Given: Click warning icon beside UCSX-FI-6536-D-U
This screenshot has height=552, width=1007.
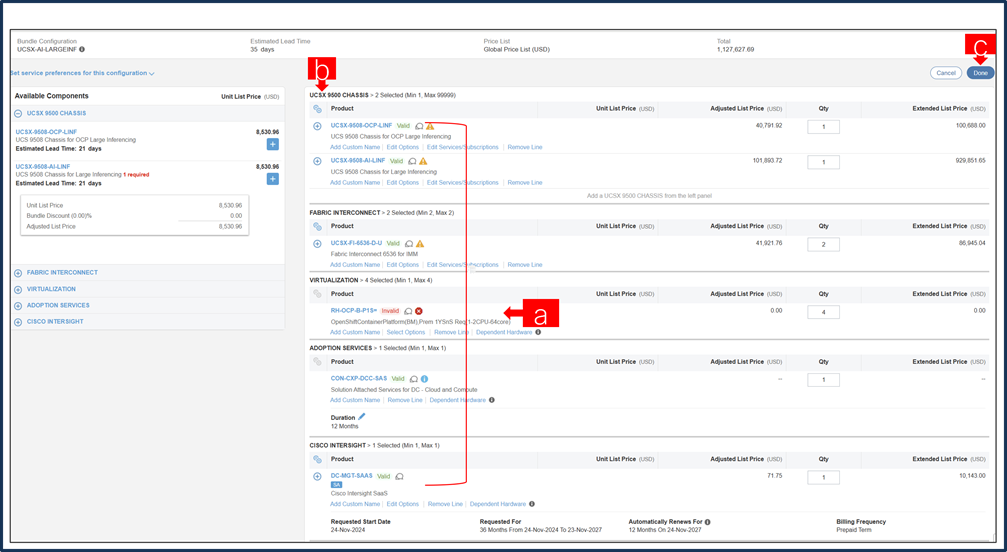Looking at the screenshot, I should tap(420, 243).
